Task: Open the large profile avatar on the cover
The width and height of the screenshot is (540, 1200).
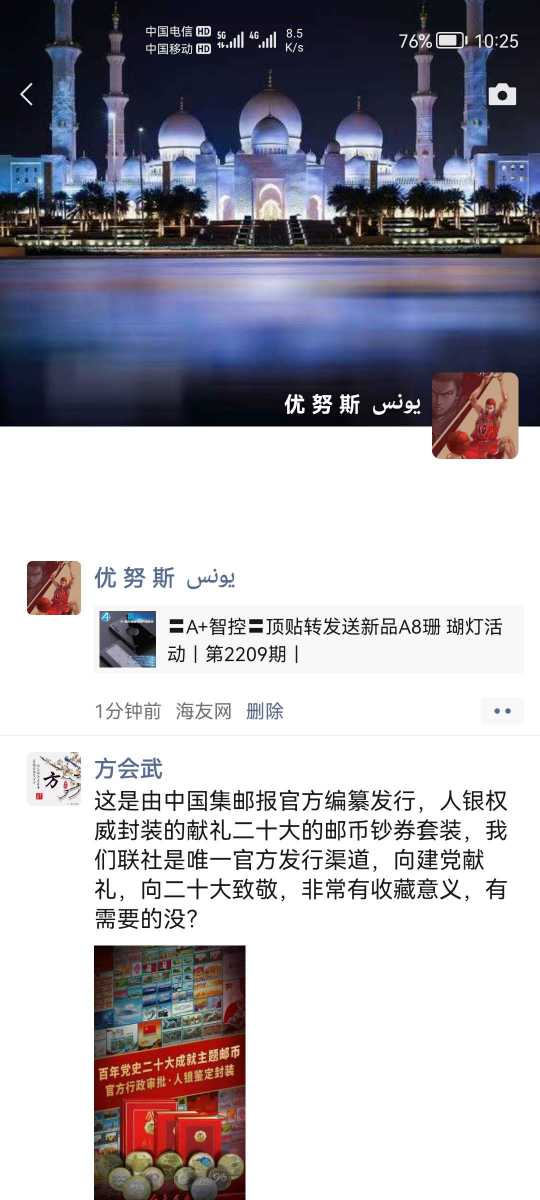Action: pyautogui.click(x=475, y=415)
